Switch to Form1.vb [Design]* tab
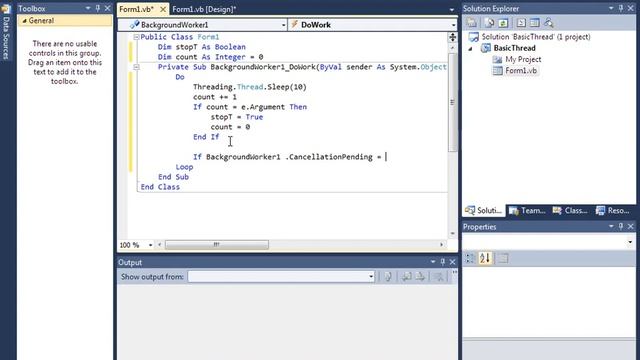 [x=204, y=9]
